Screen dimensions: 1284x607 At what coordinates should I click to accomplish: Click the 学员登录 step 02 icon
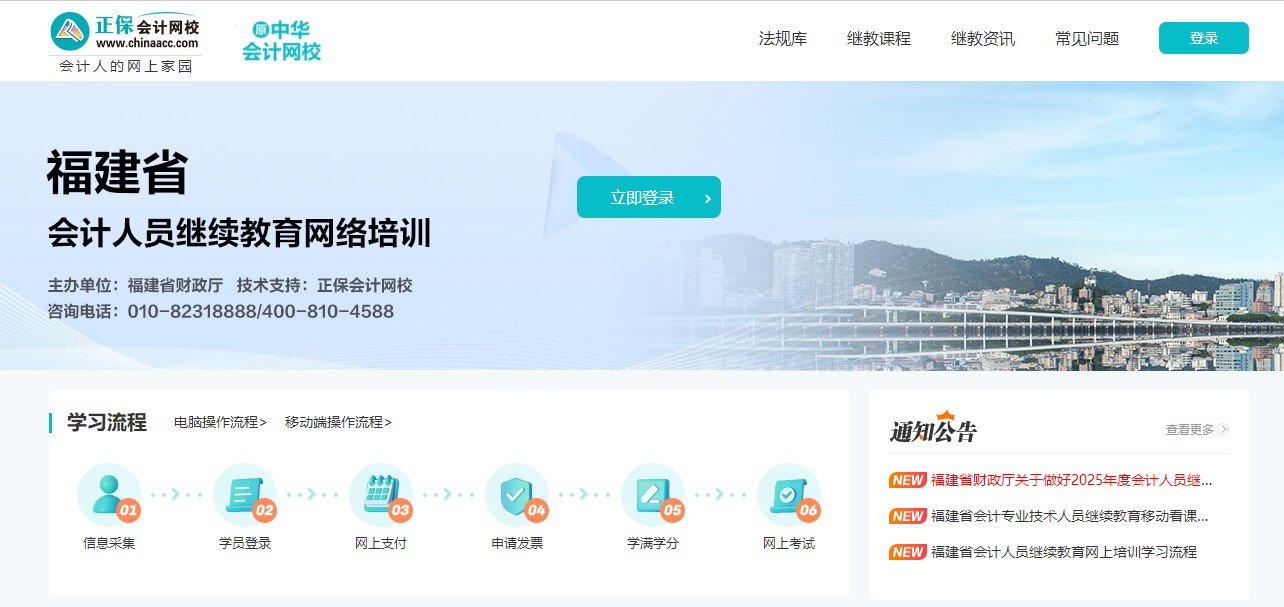(245, 495)
